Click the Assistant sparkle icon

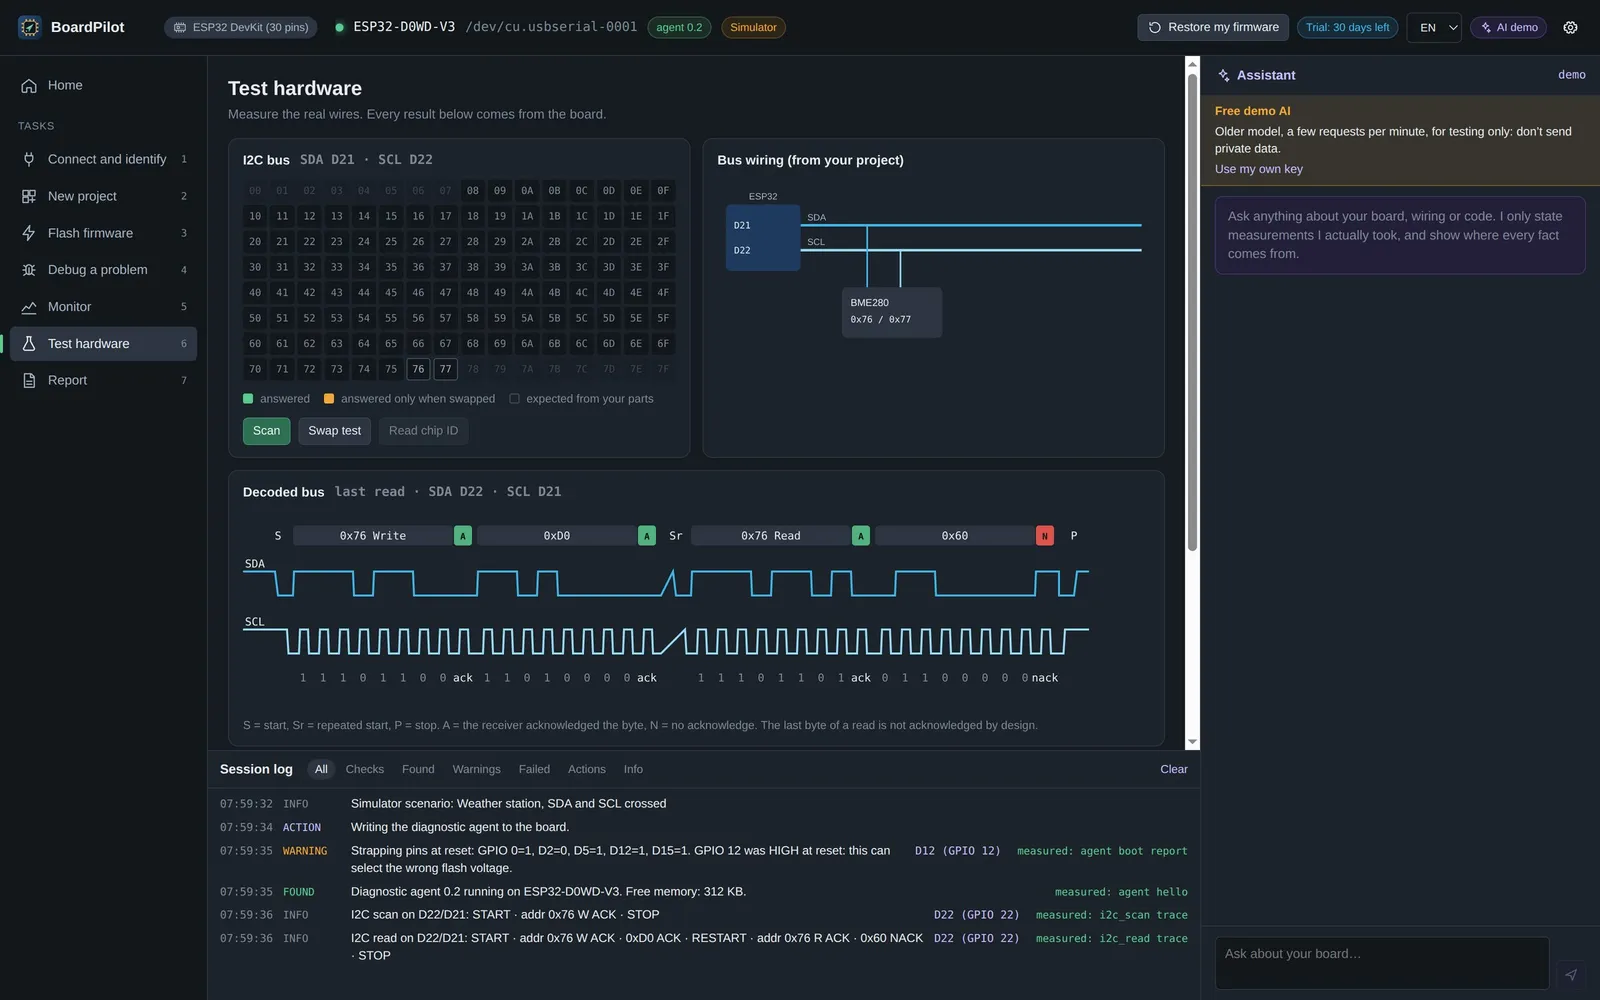[x=1224, y=75]
